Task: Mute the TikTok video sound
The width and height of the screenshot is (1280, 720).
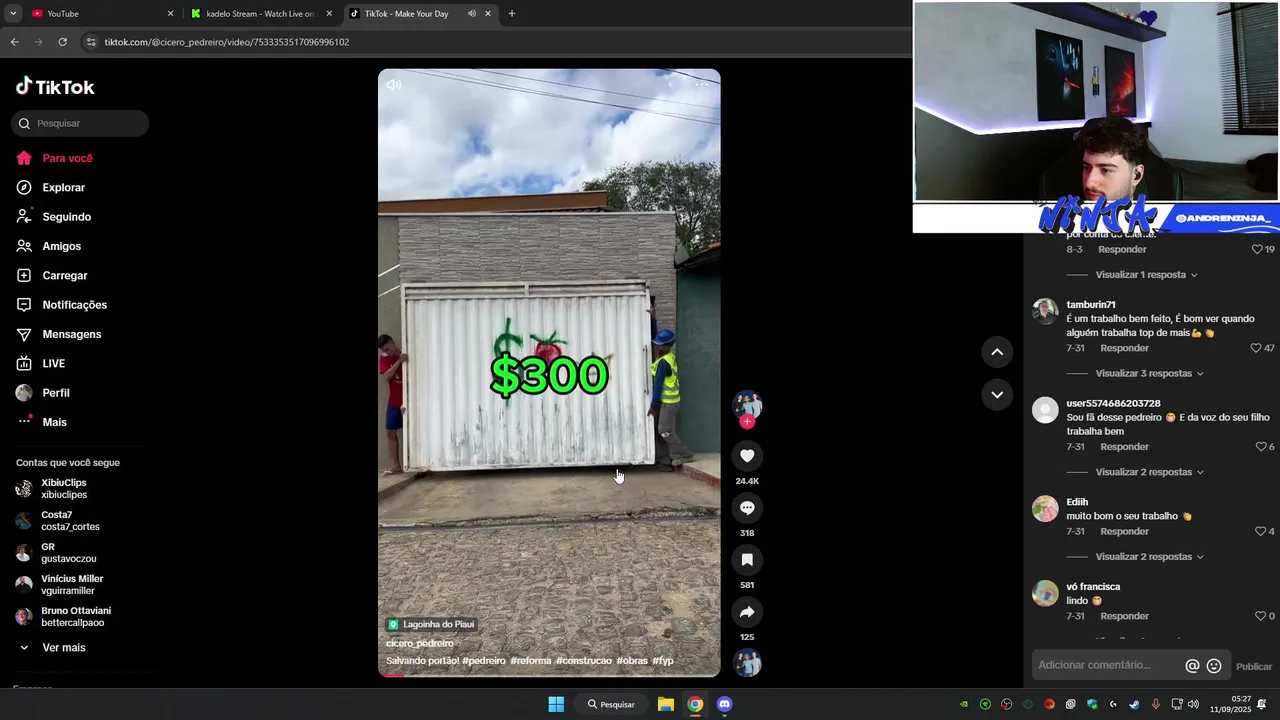Action: 394,85
